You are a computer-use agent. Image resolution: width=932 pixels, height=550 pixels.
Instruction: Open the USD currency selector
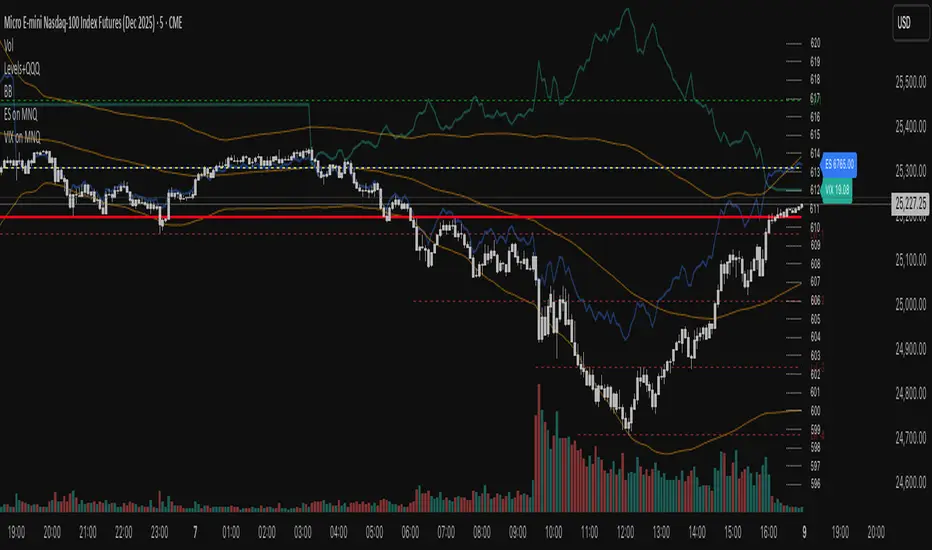click(x=911, y=23)
